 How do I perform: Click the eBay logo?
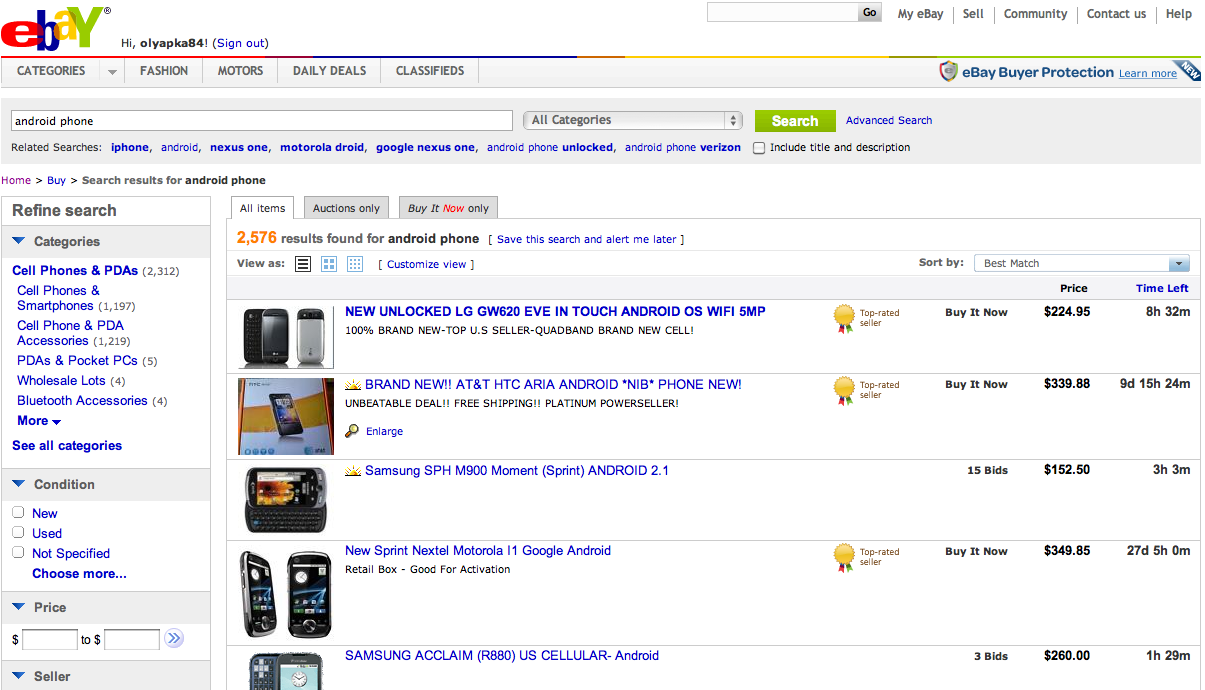coord(56,27)
